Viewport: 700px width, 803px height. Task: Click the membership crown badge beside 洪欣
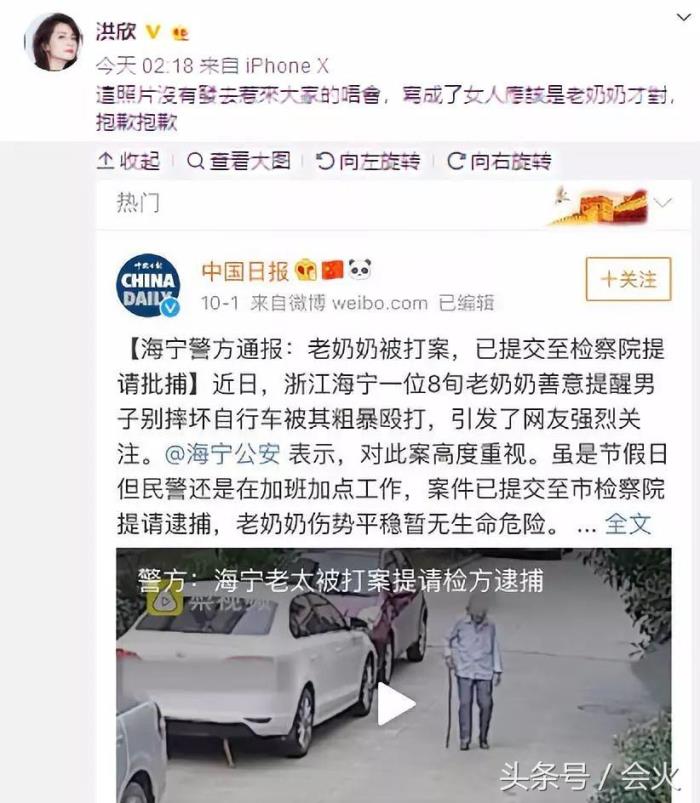(x=180, y=33)
